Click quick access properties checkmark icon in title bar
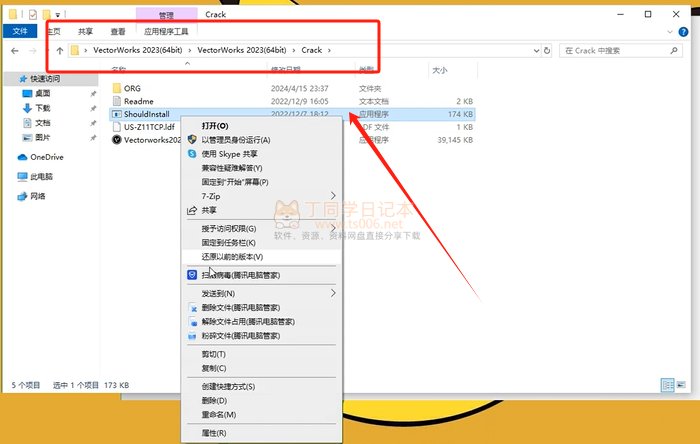 33,15
